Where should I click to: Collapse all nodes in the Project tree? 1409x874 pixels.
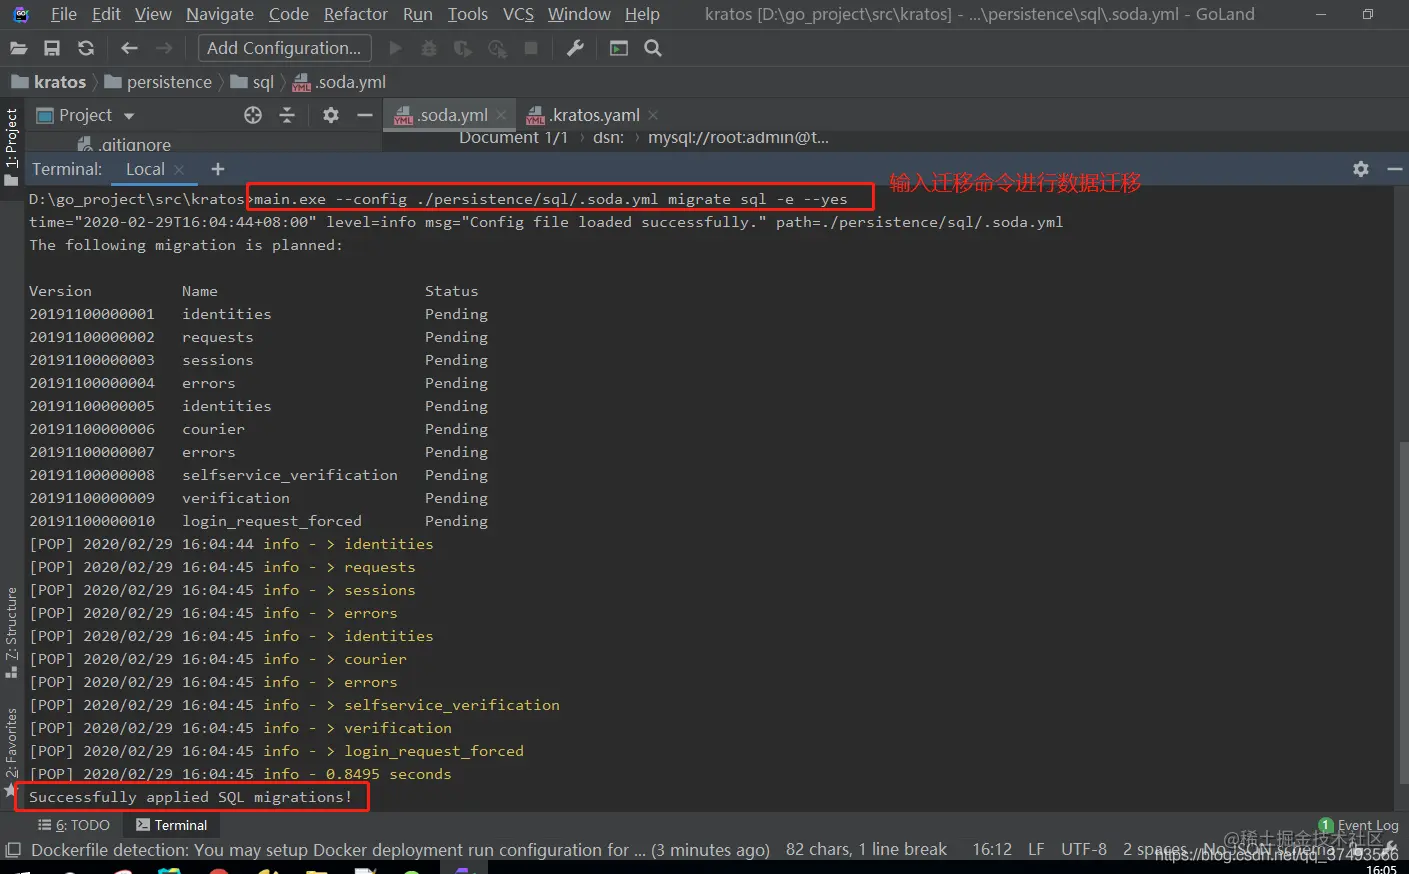click(287, 115)
